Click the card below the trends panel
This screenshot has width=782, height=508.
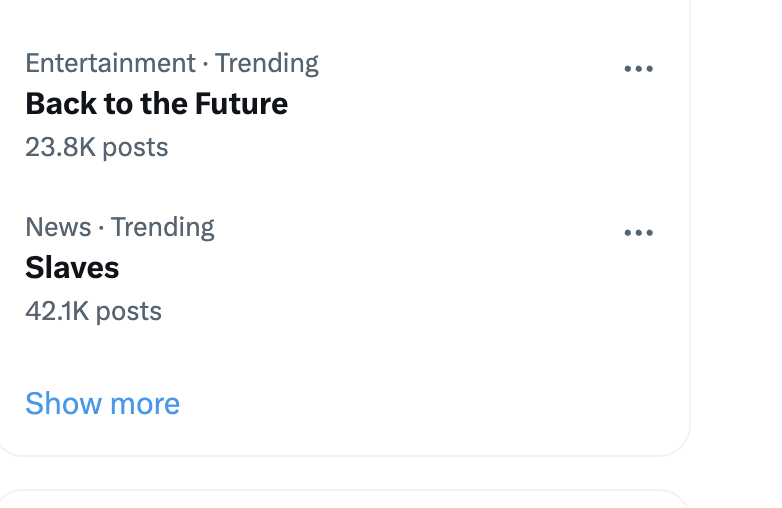pyautogui.click(x=340, y=500)
